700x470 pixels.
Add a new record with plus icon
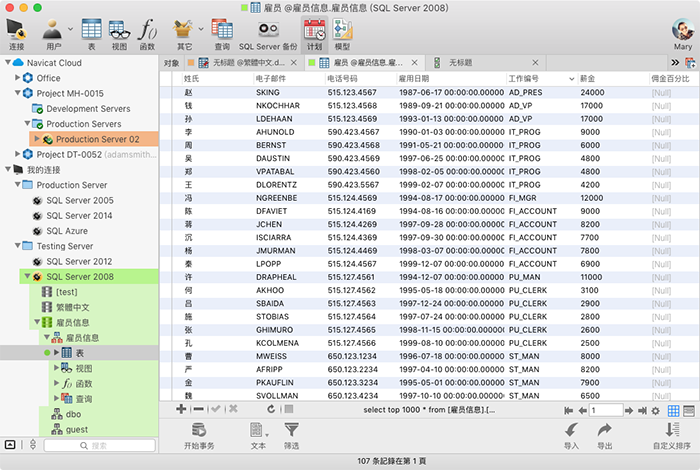[181, 409]
